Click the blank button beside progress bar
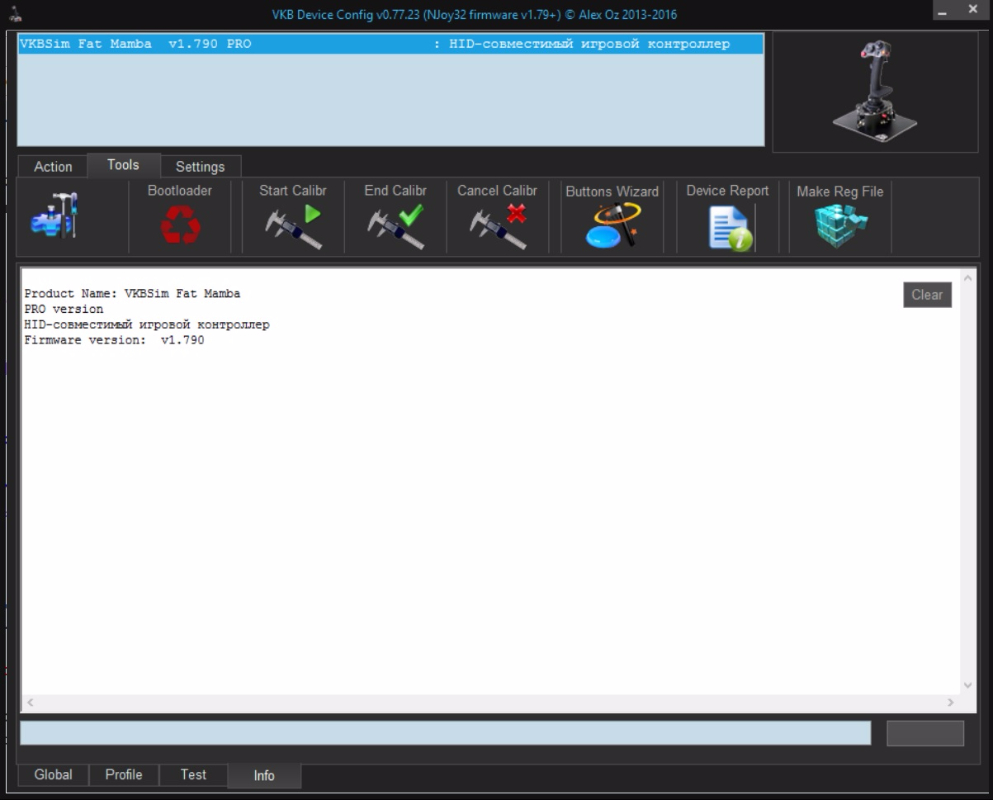The width and height of the screenshot is (993, 800). [x=925, y=733]
